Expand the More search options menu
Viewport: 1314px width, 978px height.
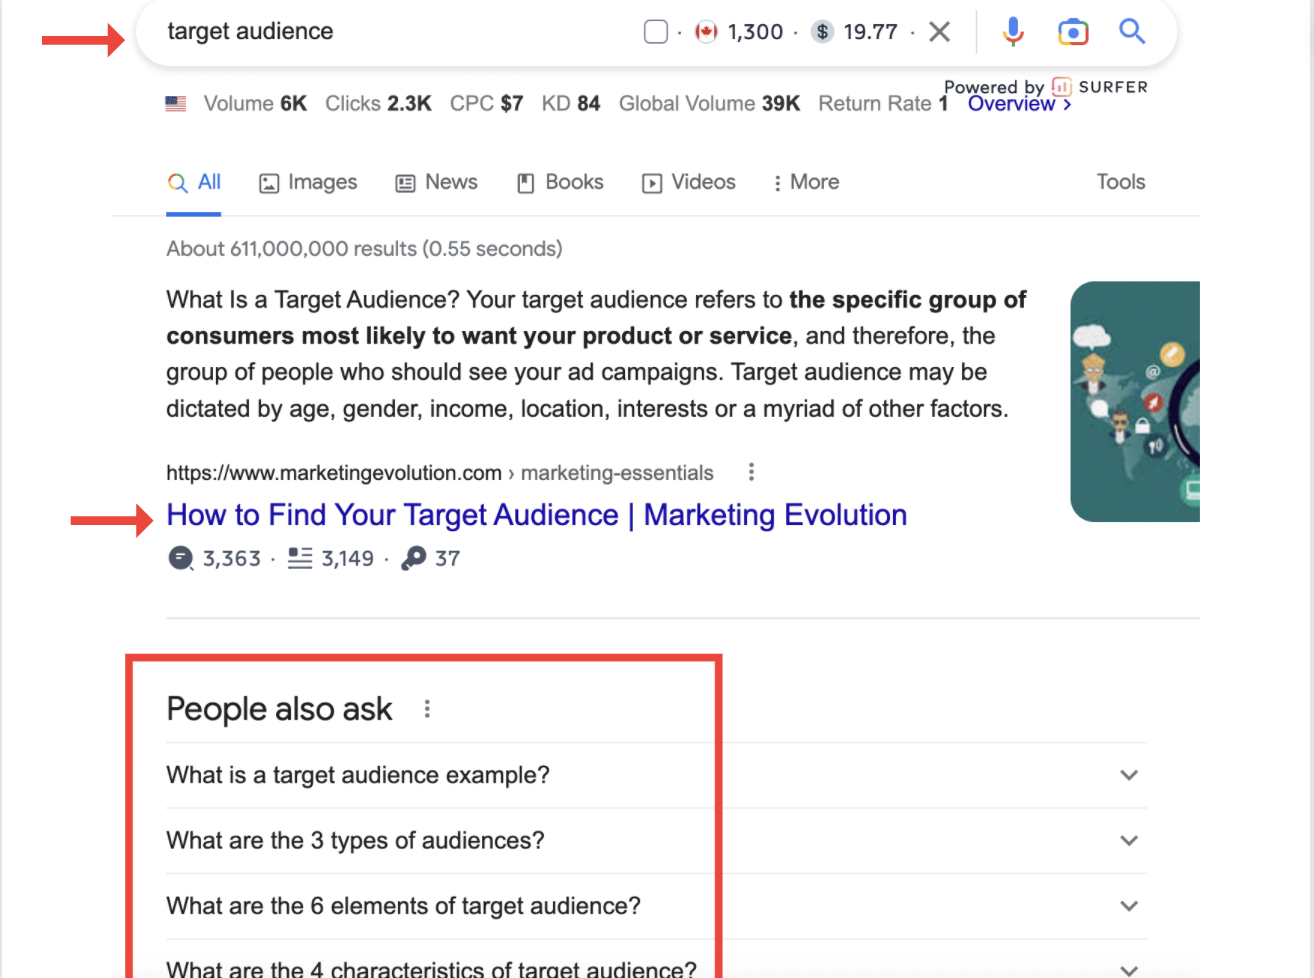coord(806,182)
